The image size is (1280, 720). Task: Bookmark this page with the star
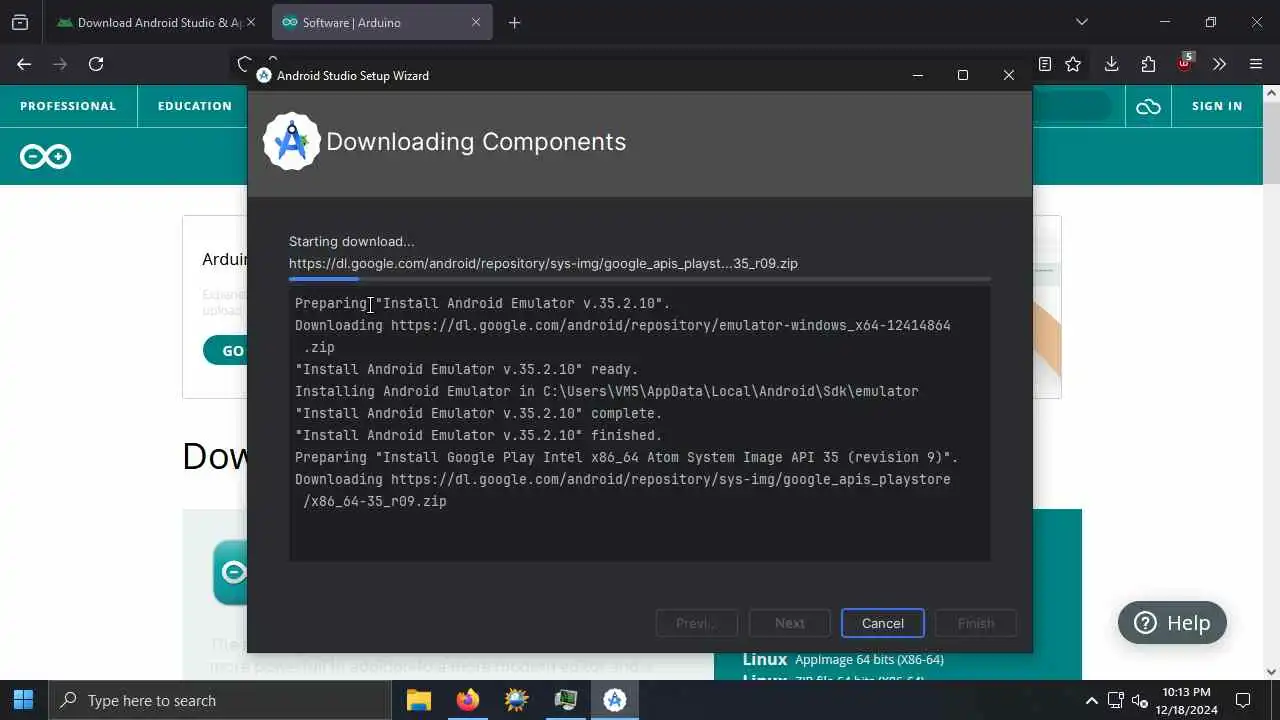click(1073, 64)
